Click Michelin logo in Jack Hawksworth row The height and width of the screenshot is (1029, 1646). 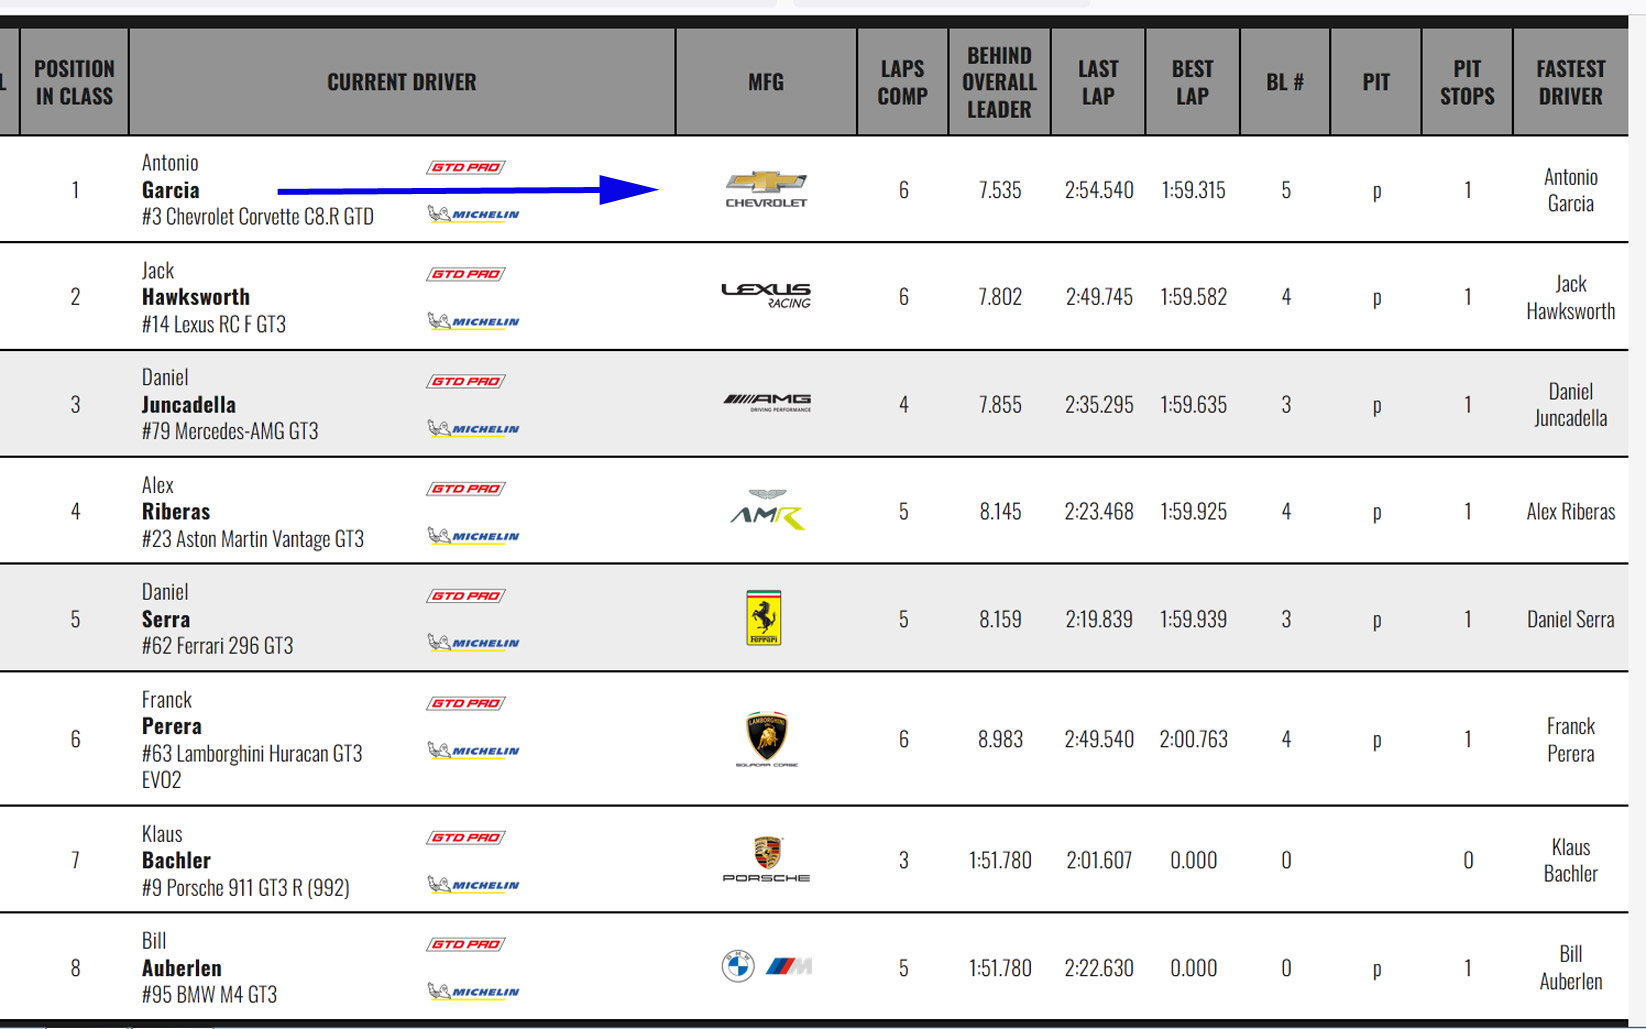474,321
